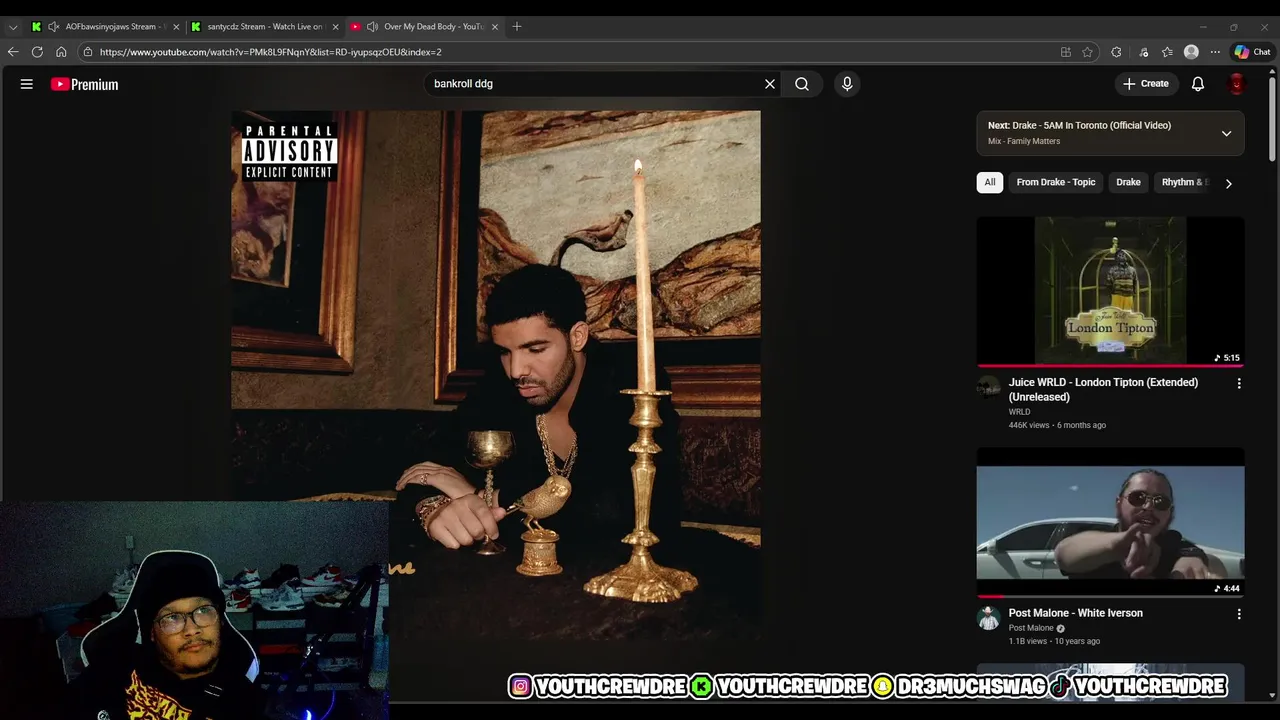Open Post Malone - White Iverson title link

1075,613
